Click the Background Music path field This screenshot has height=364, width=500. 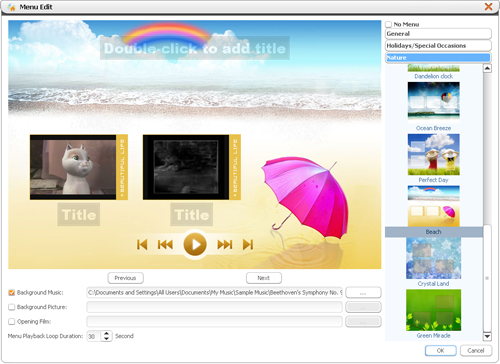[x=214, y=293]
